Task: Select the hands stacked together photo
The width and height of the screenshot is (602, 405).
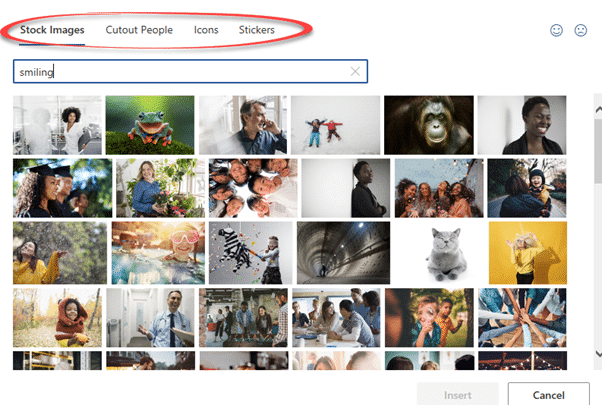Action: click(x=522, y=316)
